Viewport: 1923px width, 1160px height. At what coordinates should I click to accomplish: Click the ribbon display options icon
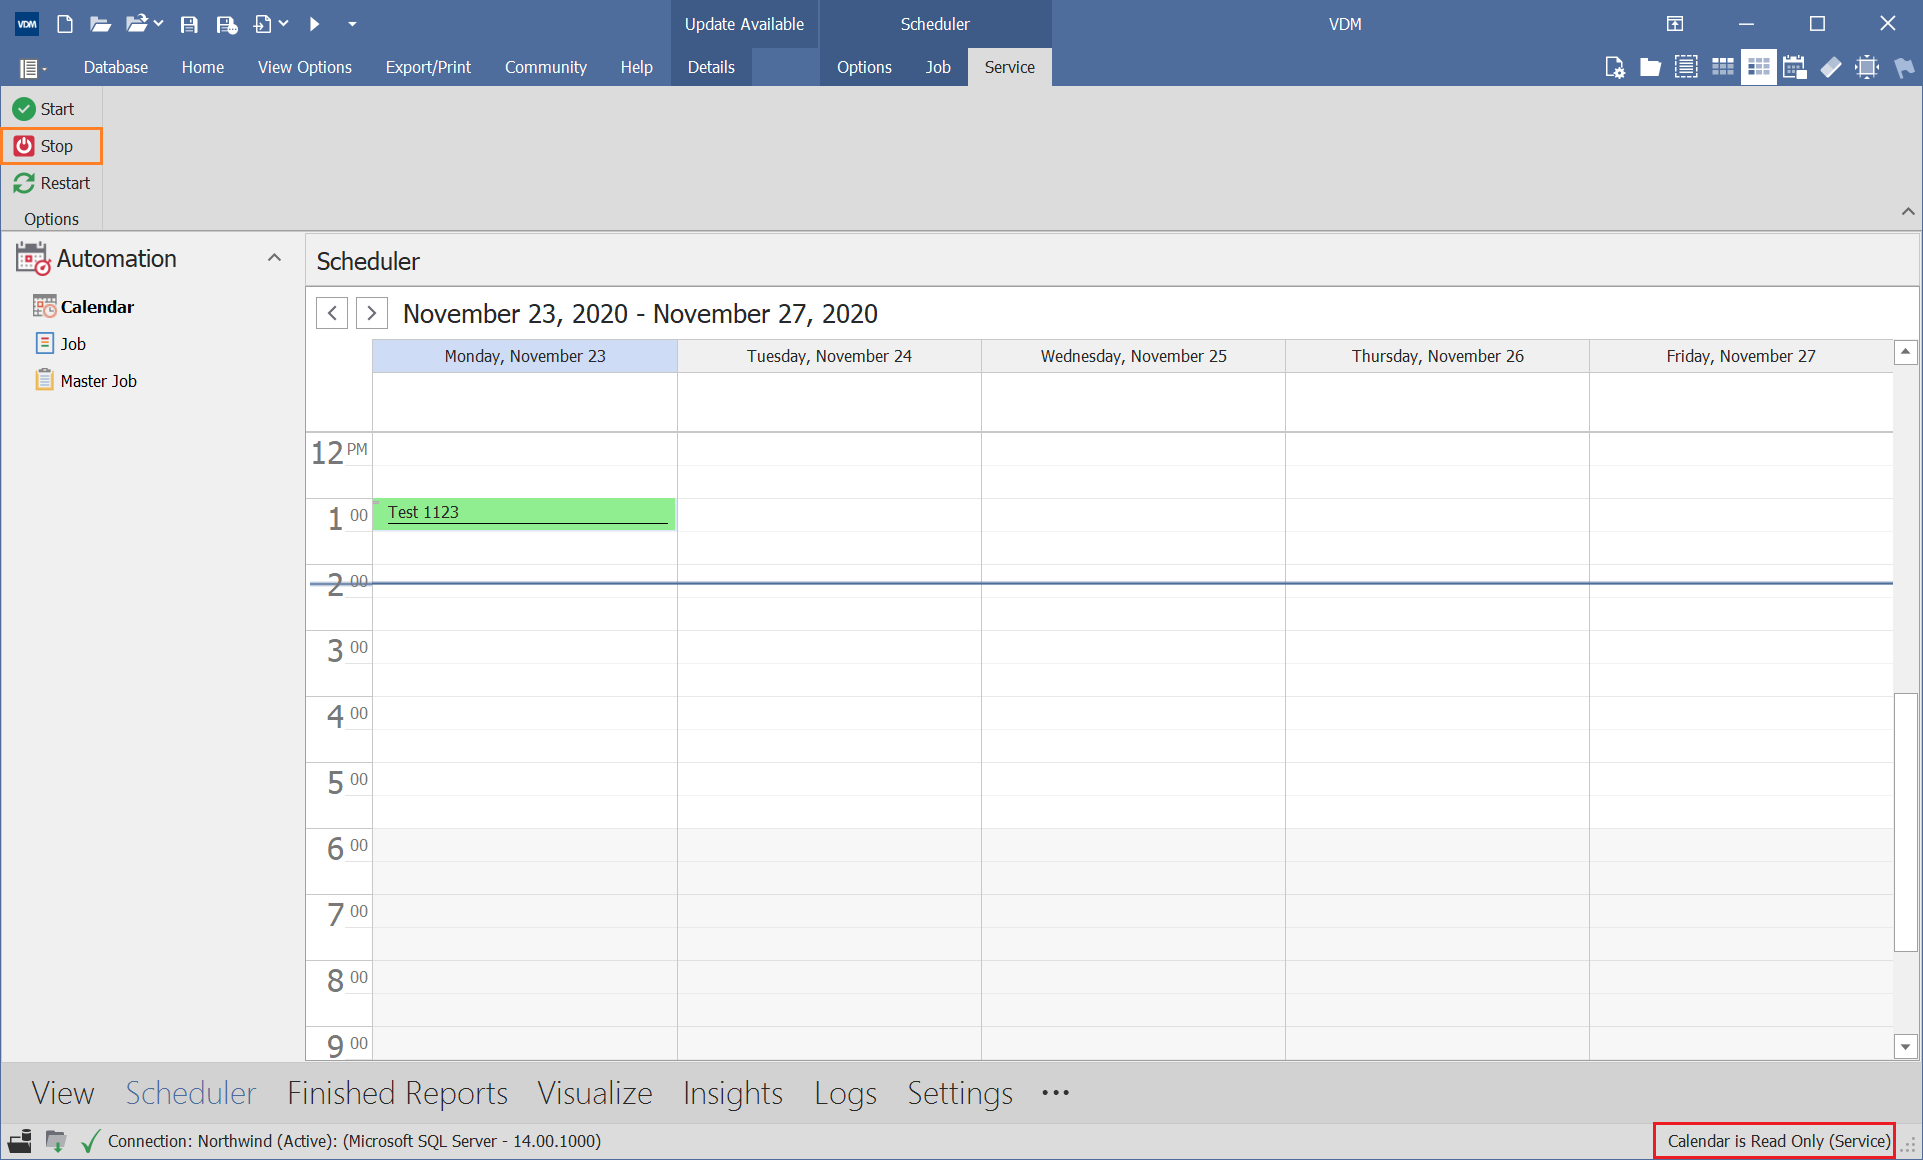[1675, 24]
